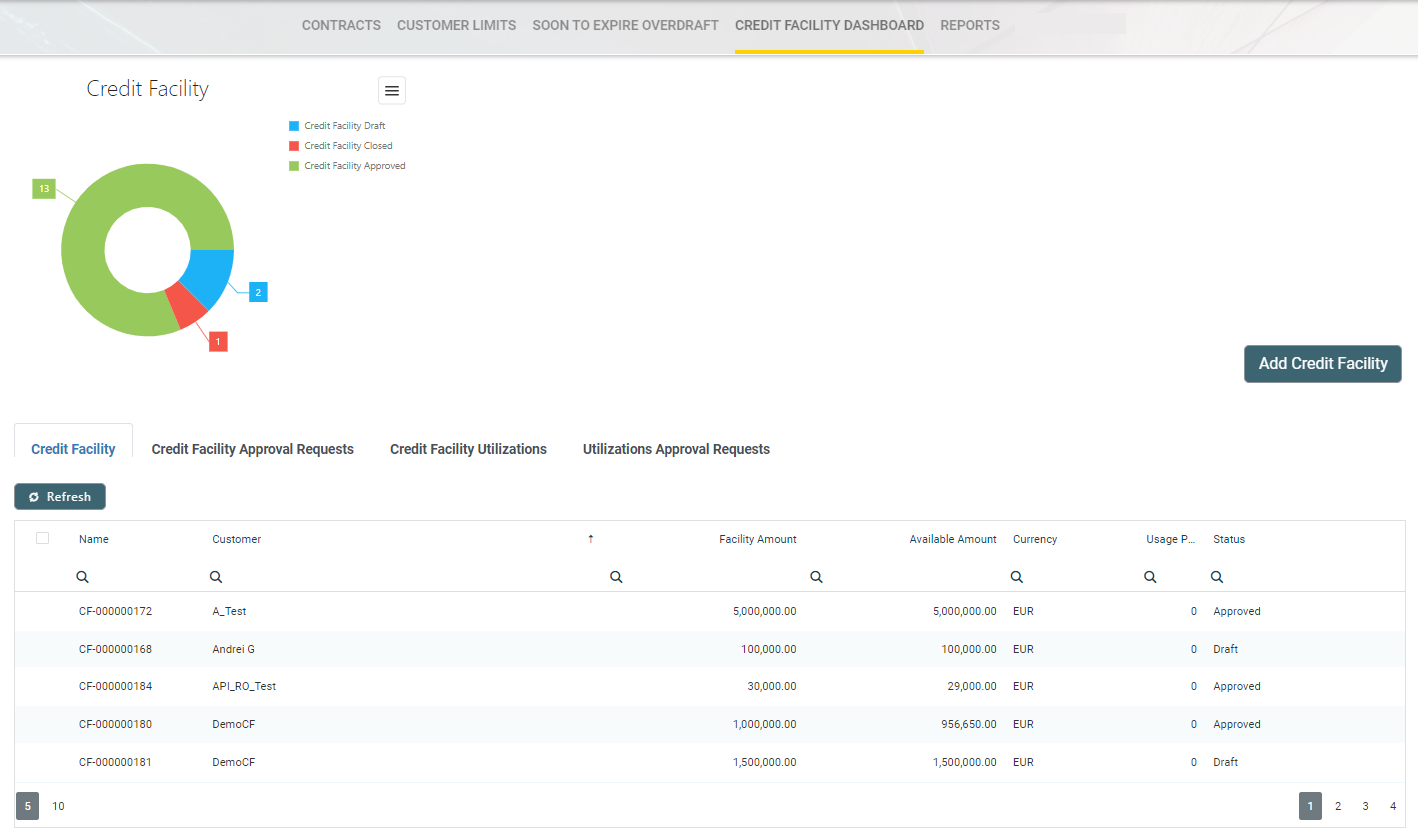Click the search icon under Currency column
Image resolution: width=1418 pixels, height=836 pixels.
(x=1016, y=577)
